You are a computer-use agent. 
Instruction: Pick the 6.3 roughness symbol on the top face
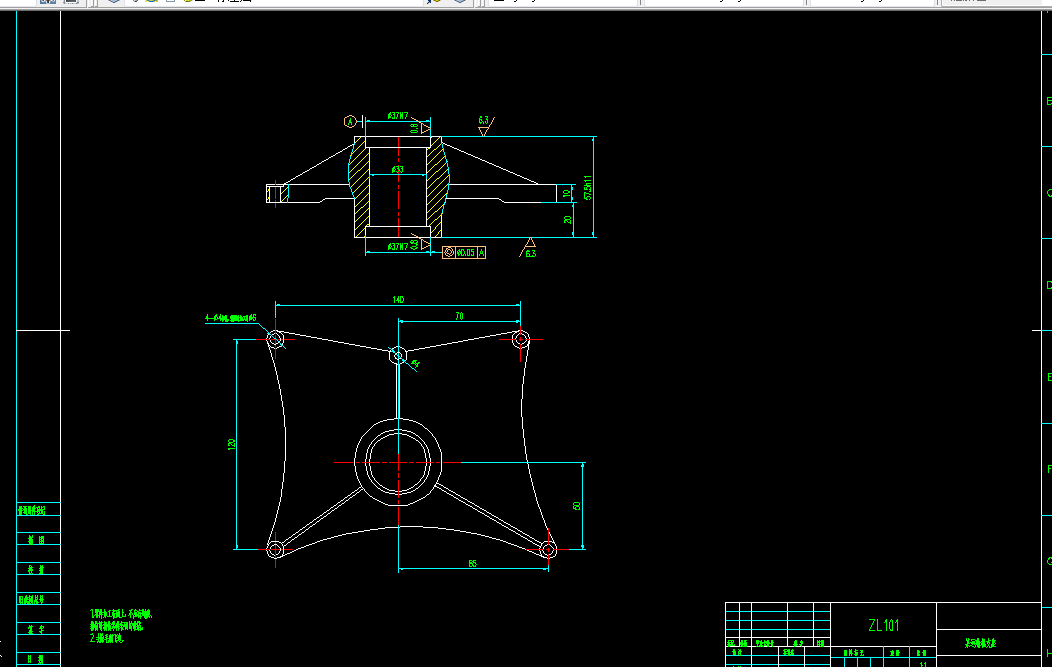(486, 125)
